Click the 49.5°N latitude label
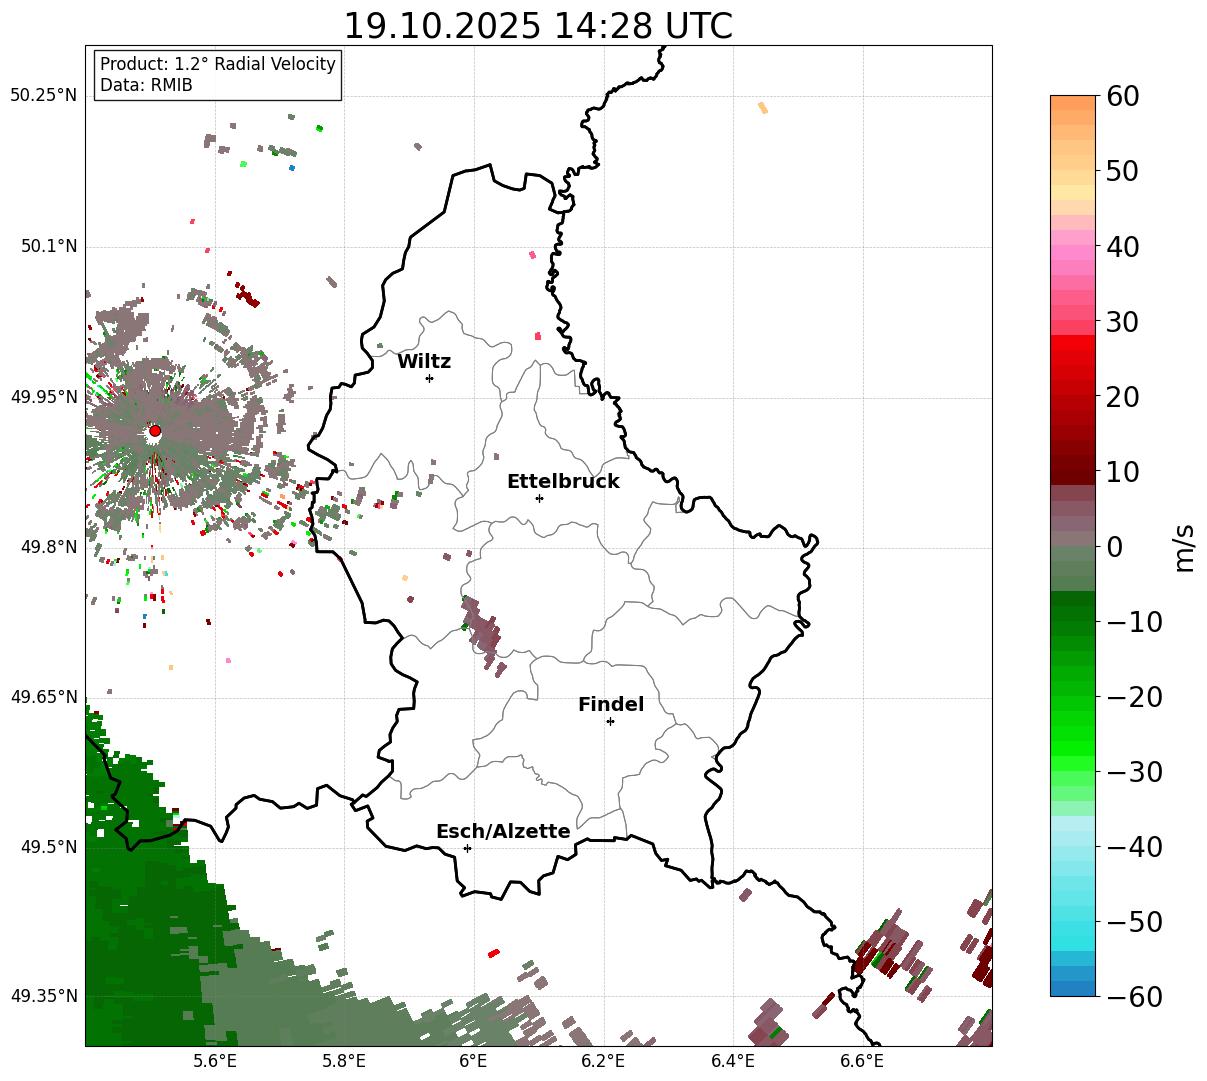The image size is (1207, 1081). pos(48,847)
